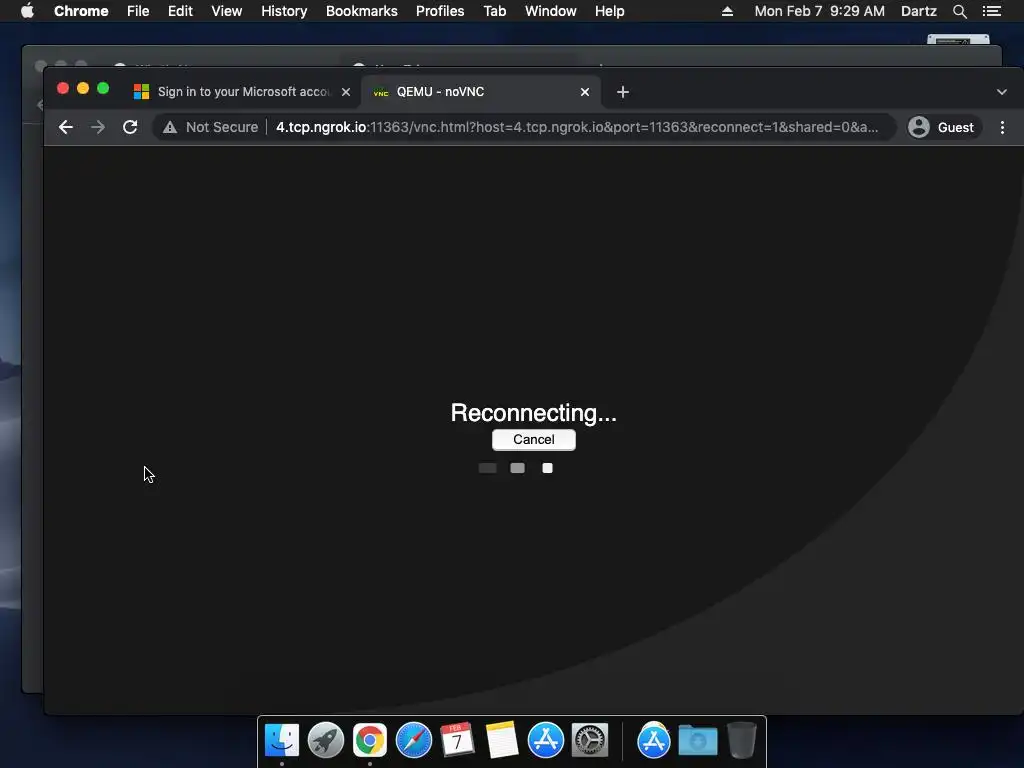Viewport: 1024px width, 768px height.
Task: Open the Window menu
Action: coord(551,11)
